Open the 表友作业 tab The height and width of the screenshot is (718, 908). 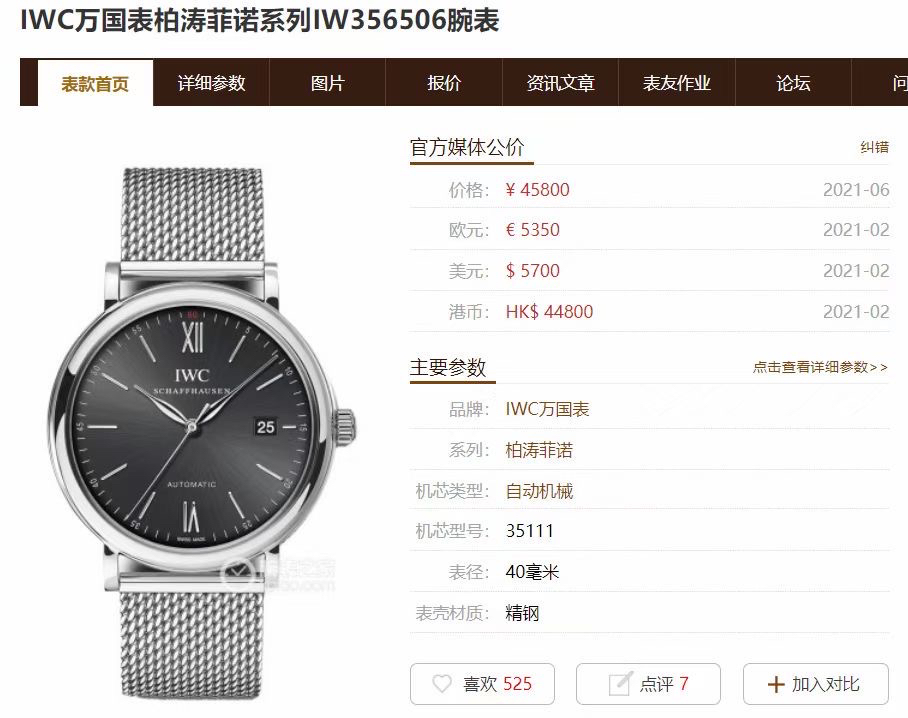(x=677, y=82)
